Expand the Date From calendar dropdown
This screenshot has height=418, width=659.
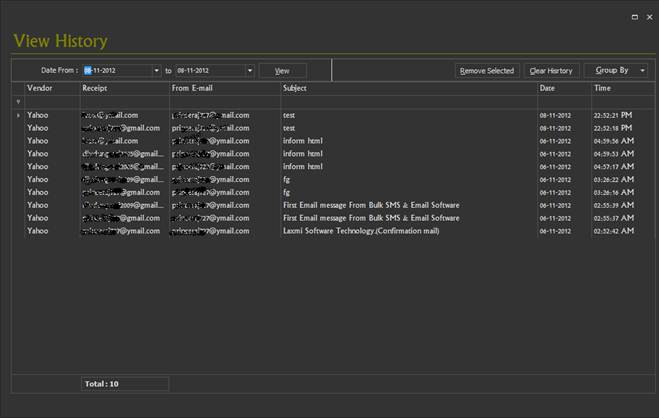pos(156,71)
